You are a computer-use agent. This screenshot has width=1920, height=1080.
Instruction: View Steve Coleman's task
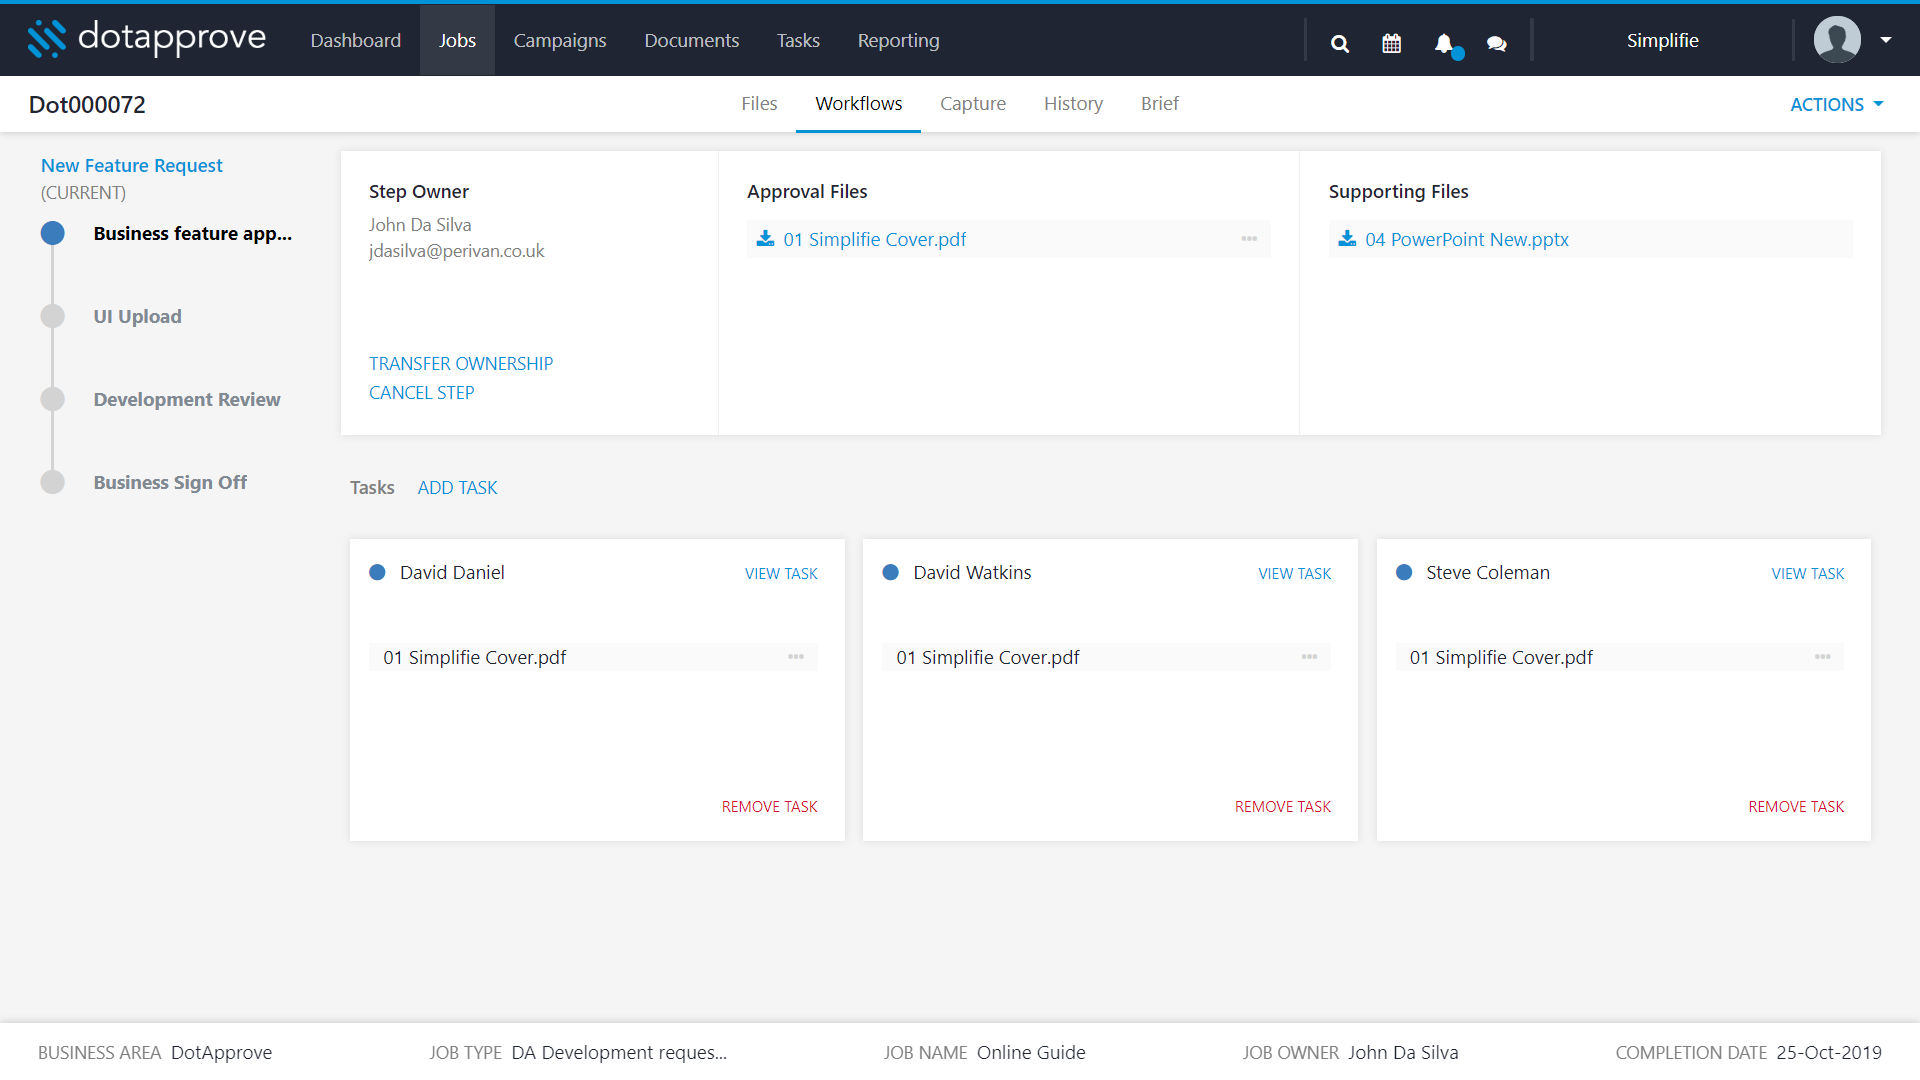point(1807,574)
